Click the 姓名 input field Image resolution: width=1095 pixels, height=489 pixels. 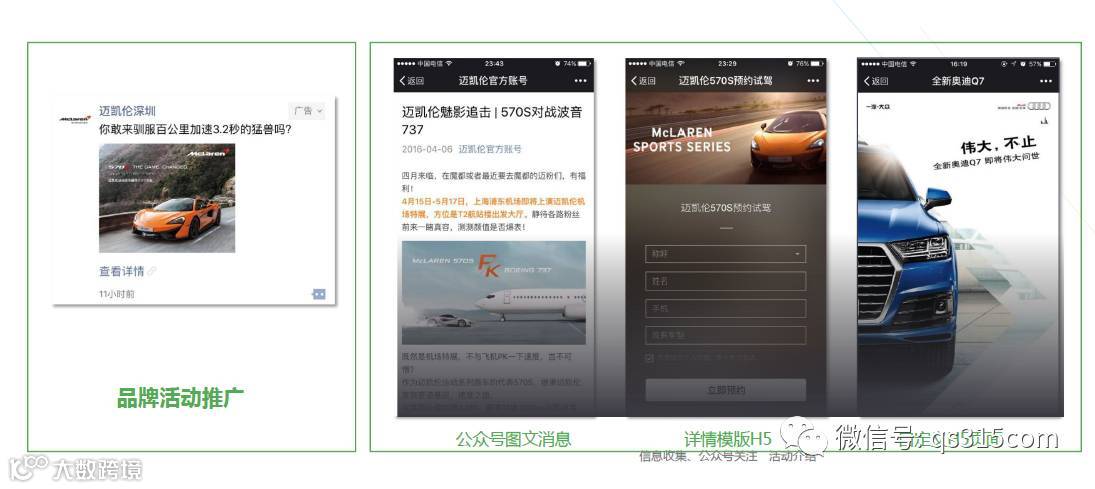(726, 281)
